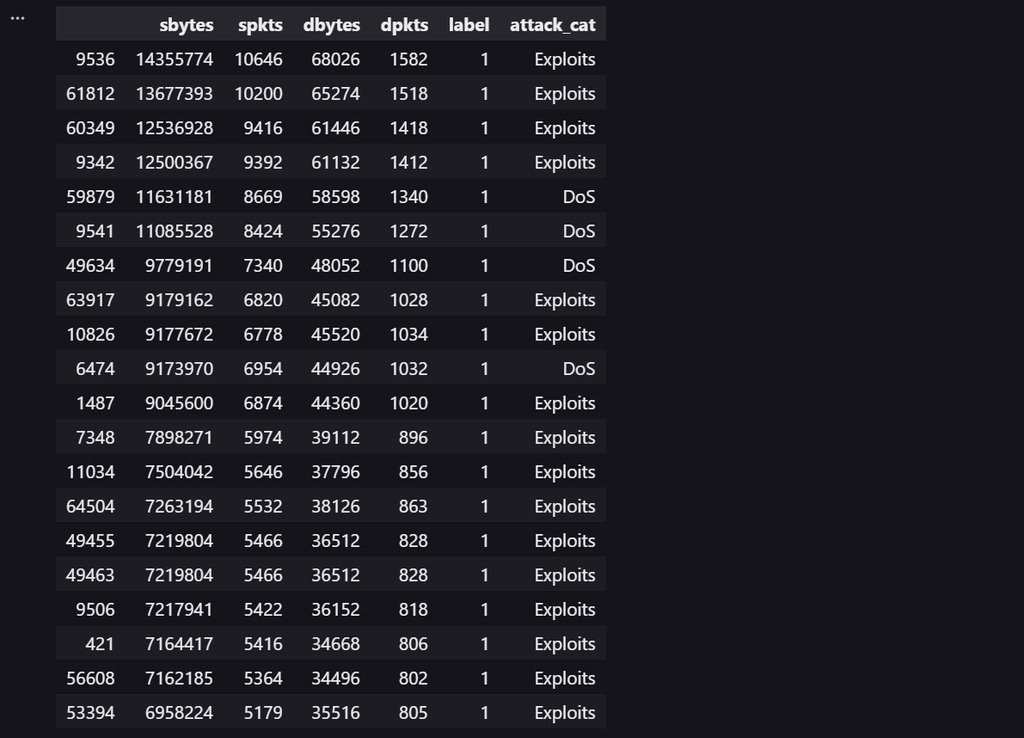Click the spkts column header

[x=260, y=25]
